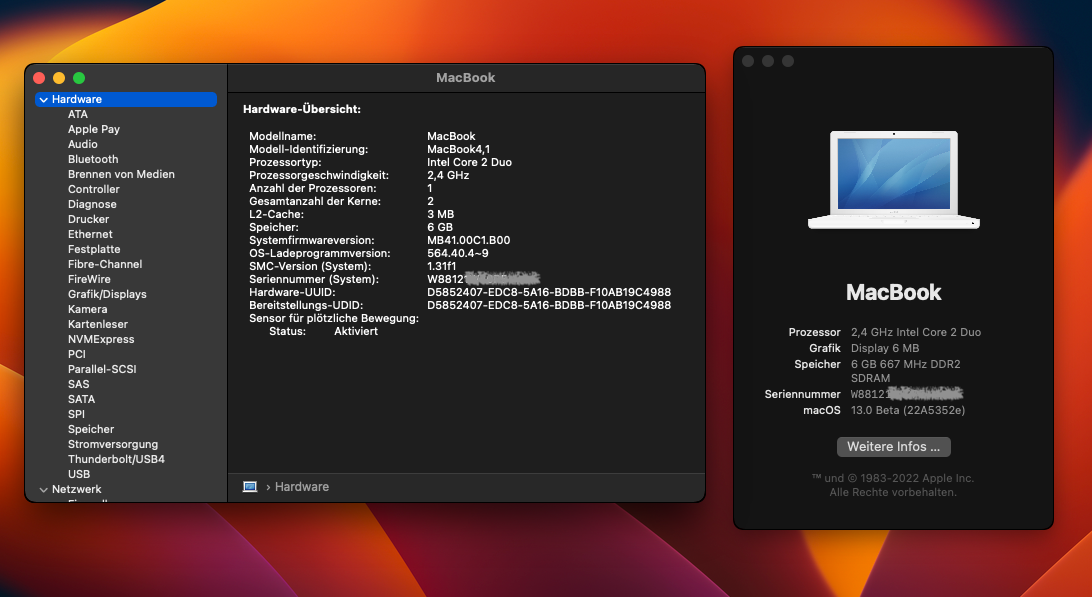The image size is (1092, 597).
Task: Select Audio in the sidebar
Action: [83, 144]
